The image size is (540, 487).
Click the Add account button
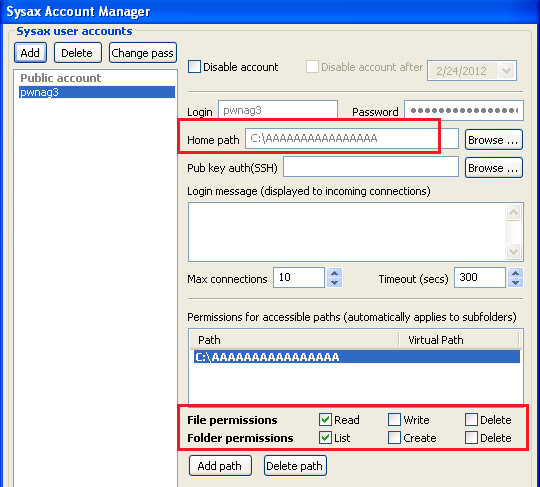[30, 53]
